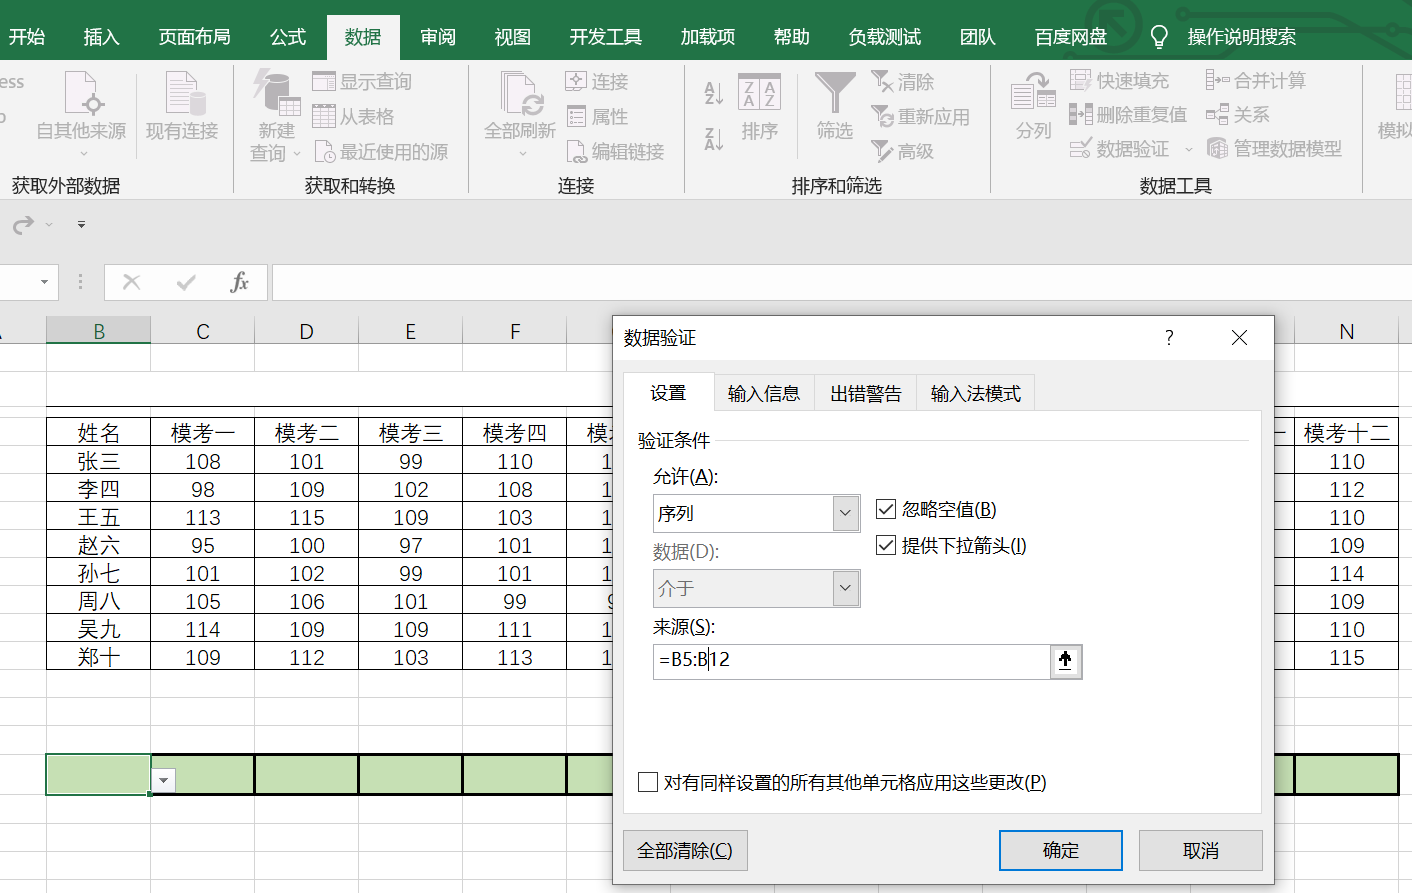Screen dimensions: 1412x893
Task: Switch to the 出错警告 tab
Action: pos(866,393)
